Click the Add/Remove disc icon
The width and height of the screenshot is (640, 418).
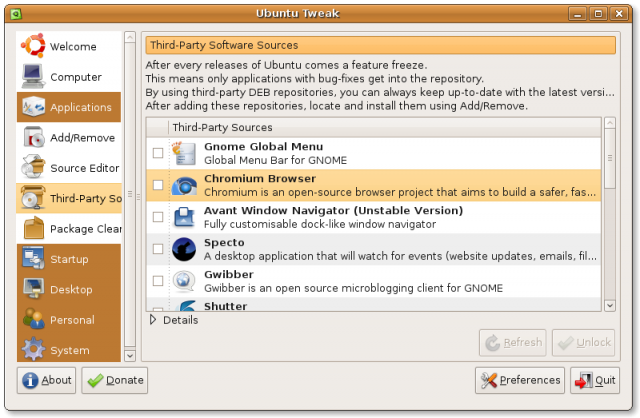(x=33, y=137)
